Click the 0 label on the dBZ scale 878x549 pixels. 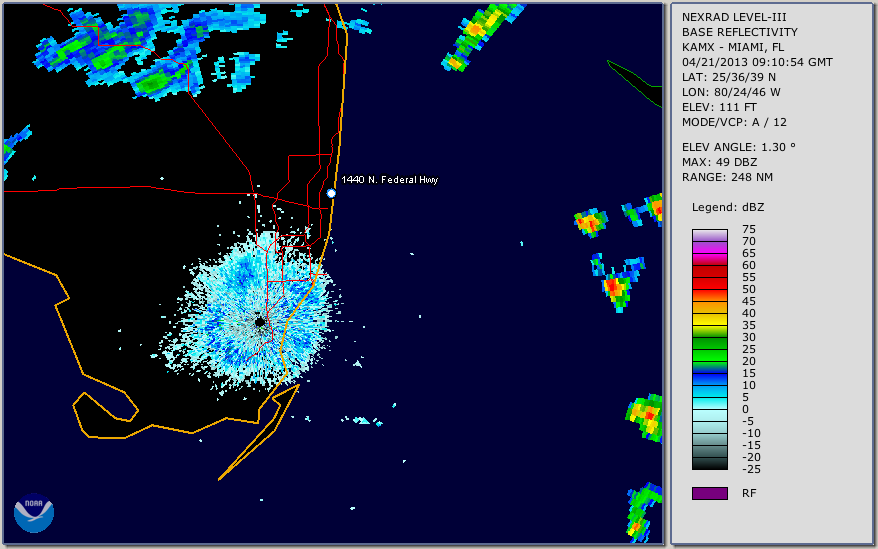[745, 410]
